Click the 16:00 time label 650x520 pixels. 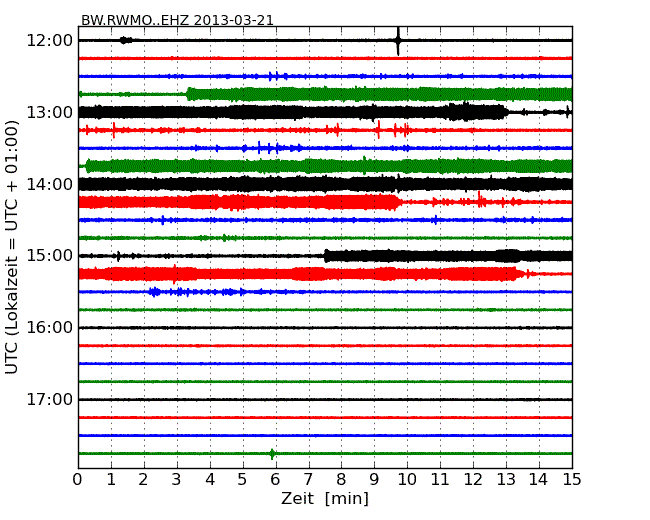tap(49, 328)
